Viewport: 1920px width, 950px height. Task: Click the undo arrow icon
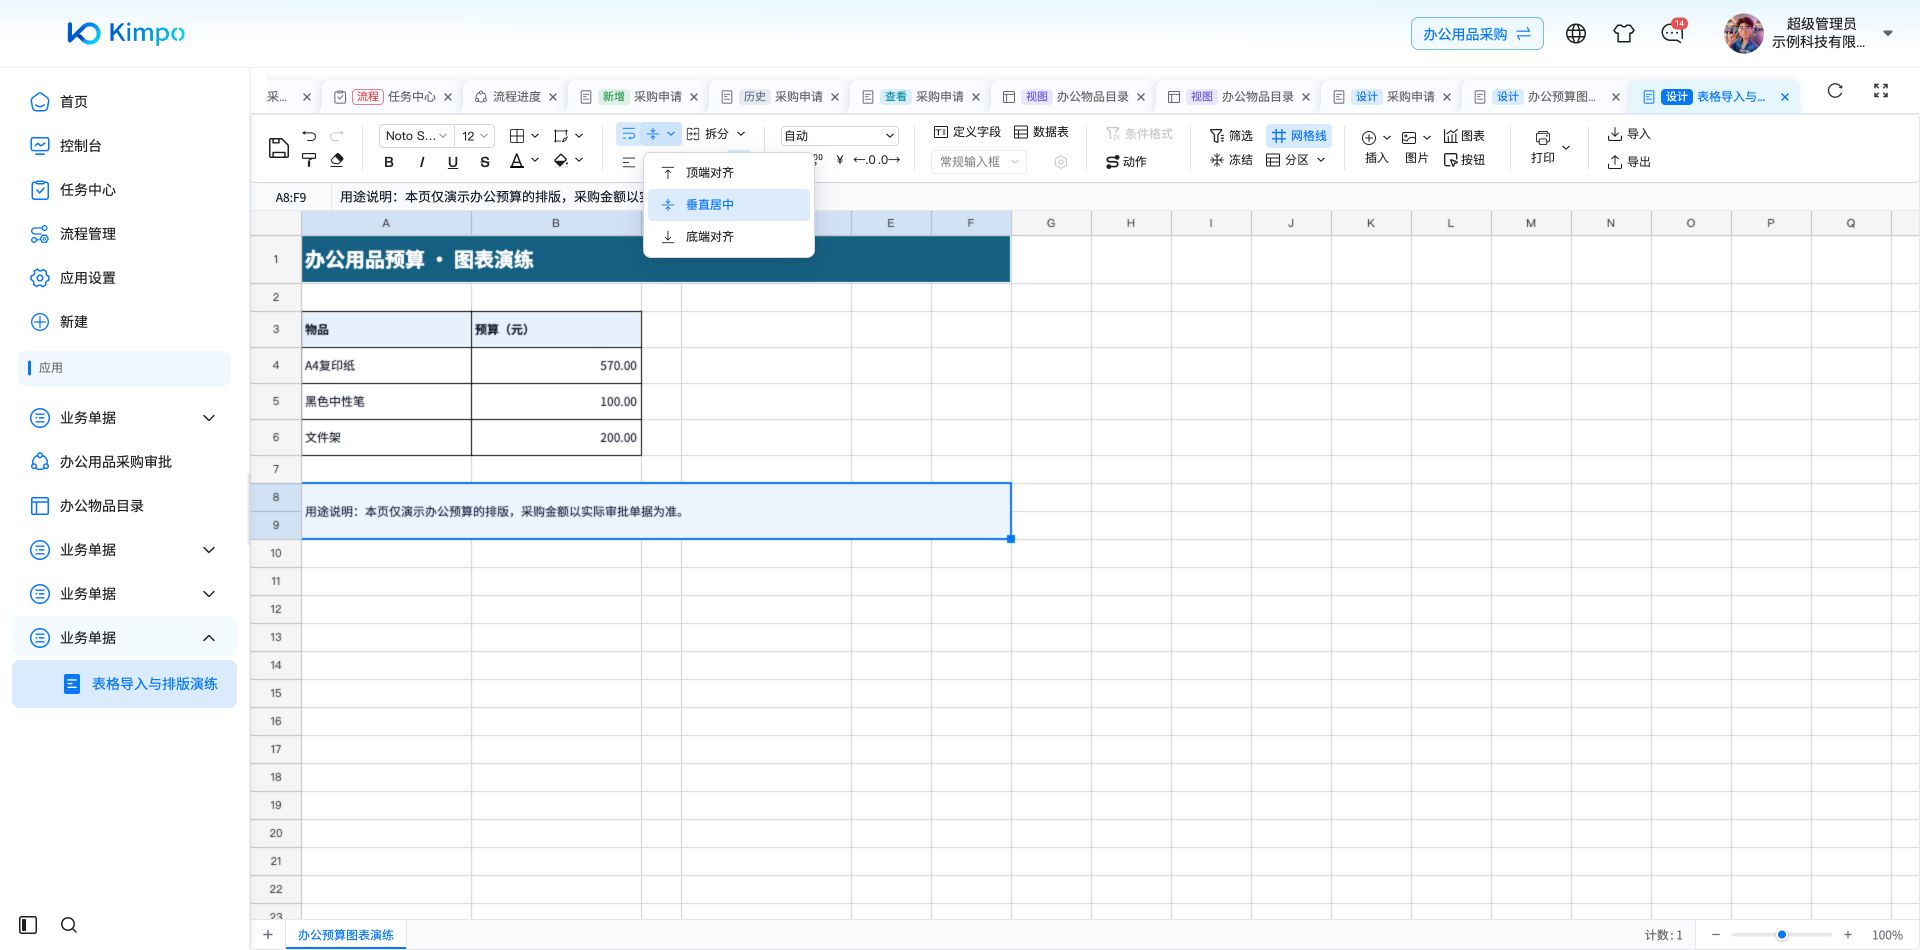point(309,136)
